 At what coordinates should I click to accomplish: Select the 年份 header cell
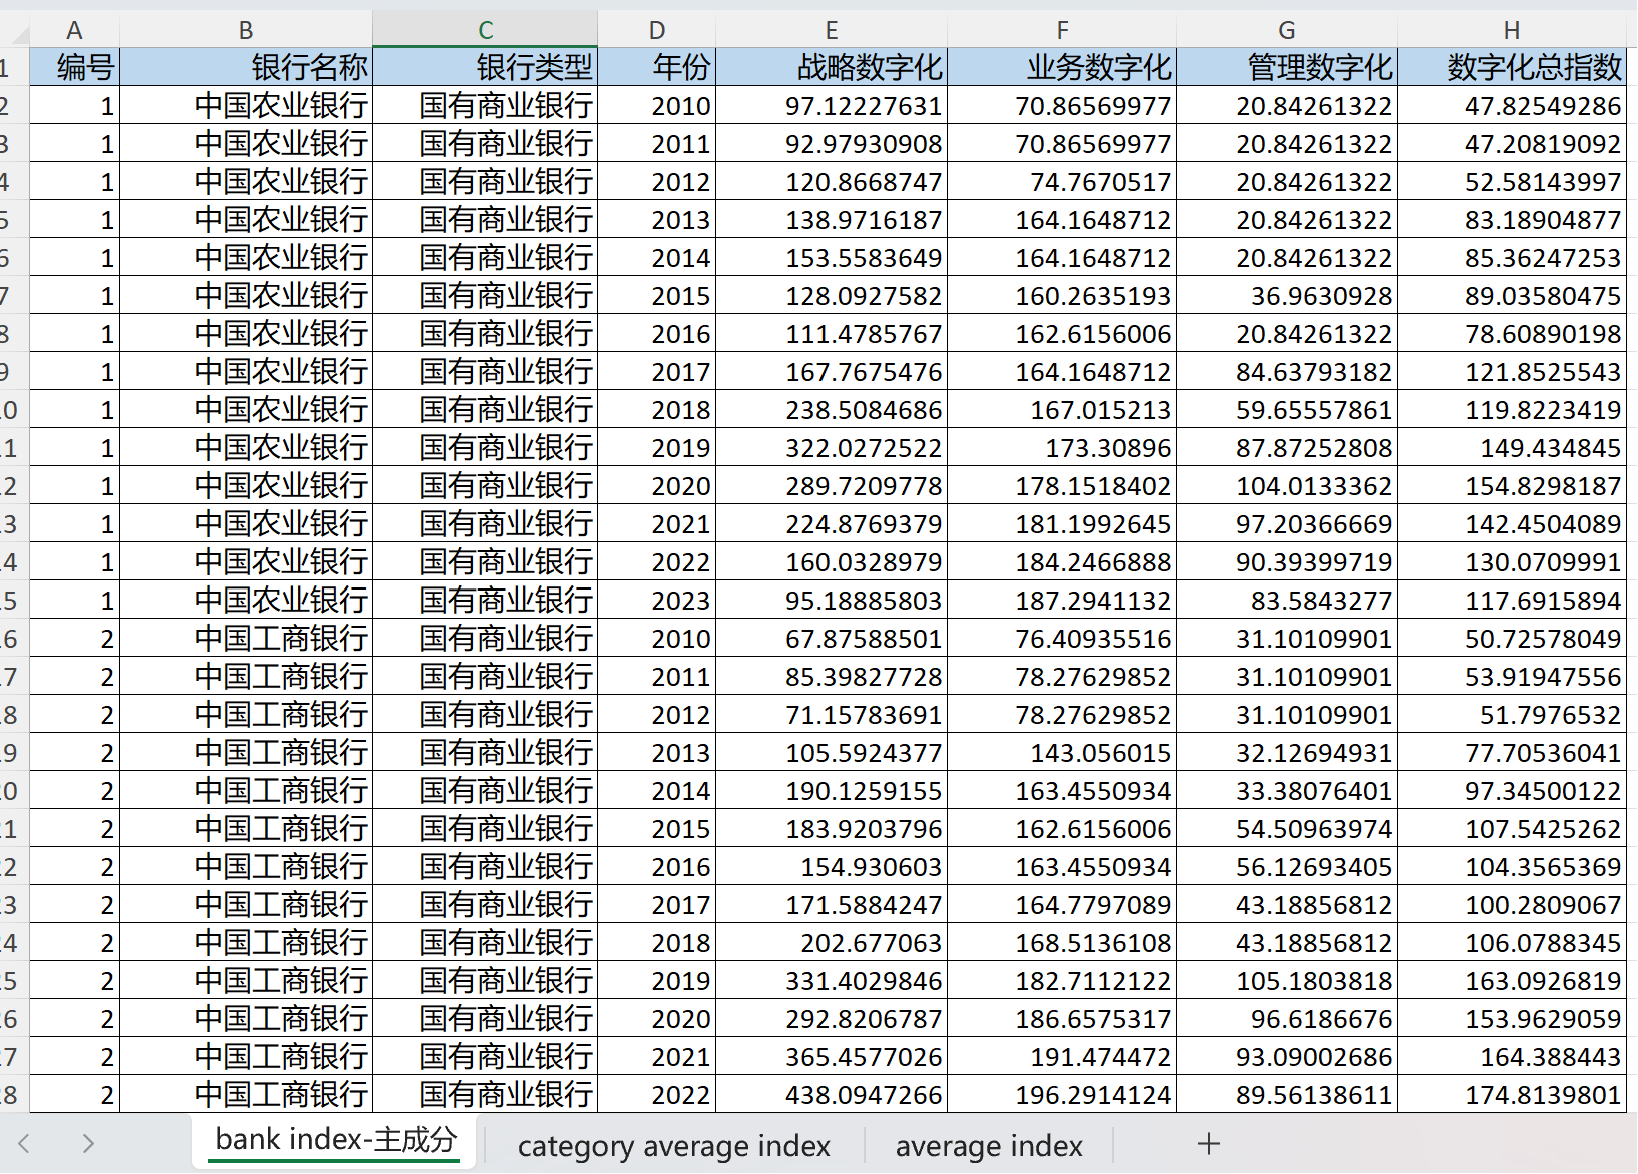[x=656, y=67]
